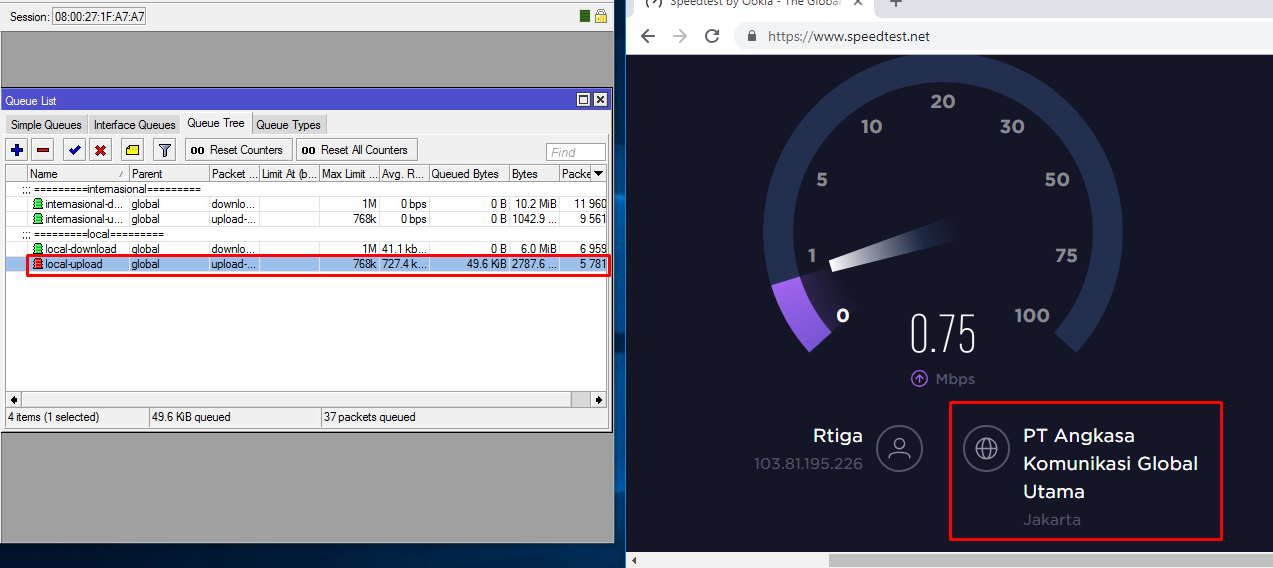The height and width of the screenshot is (568, 1273).
Task: Click the Limit At column header
Action: coord(289,174)
